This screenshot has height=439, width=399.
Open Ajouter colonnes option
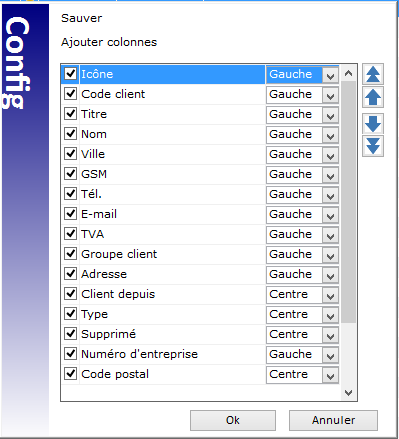tap(109, 42)
